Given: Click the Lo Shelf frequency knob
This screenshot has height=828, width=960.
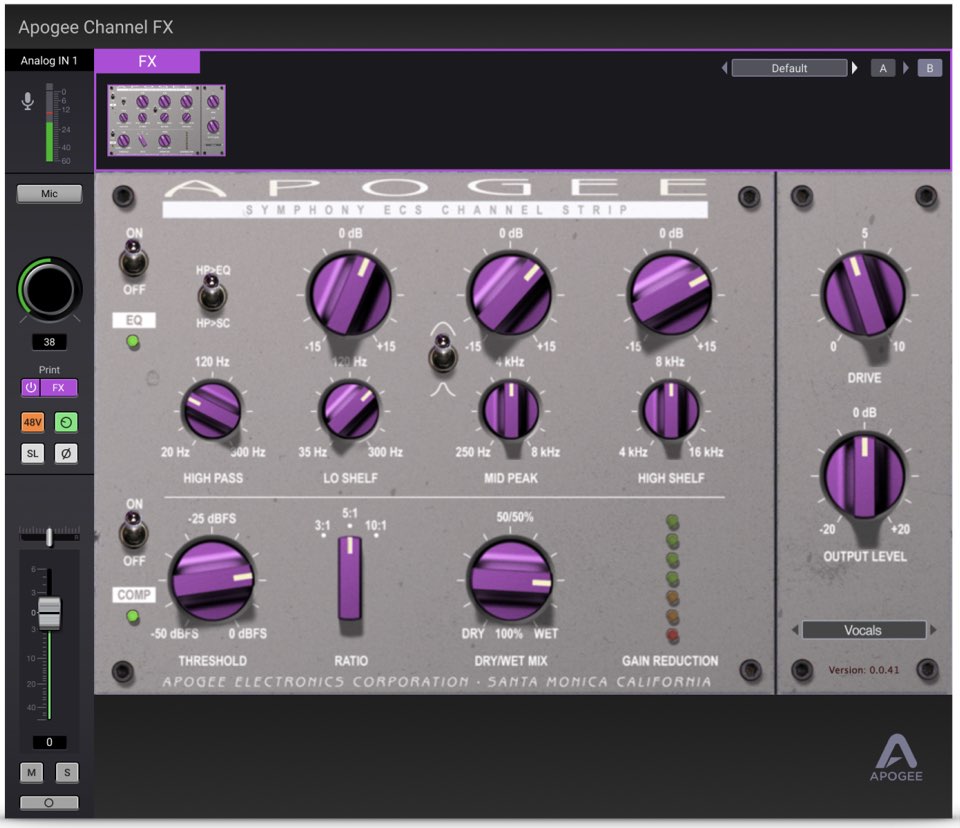Looking at the screenshot, I should coord(350,410).
